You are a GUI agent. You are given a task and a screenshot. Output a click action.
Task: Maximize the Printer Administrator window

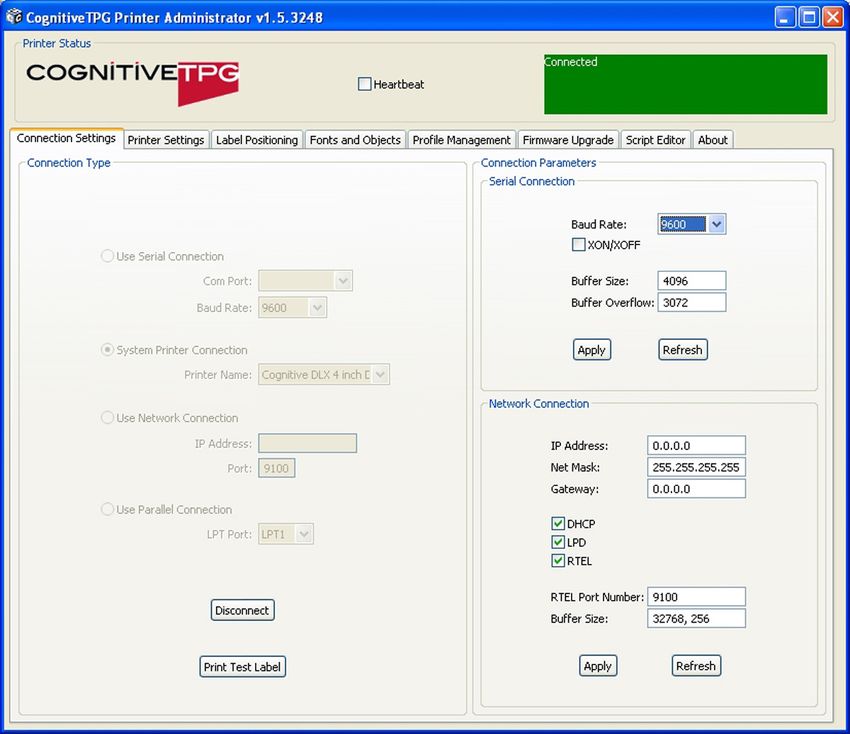[809, 17]
